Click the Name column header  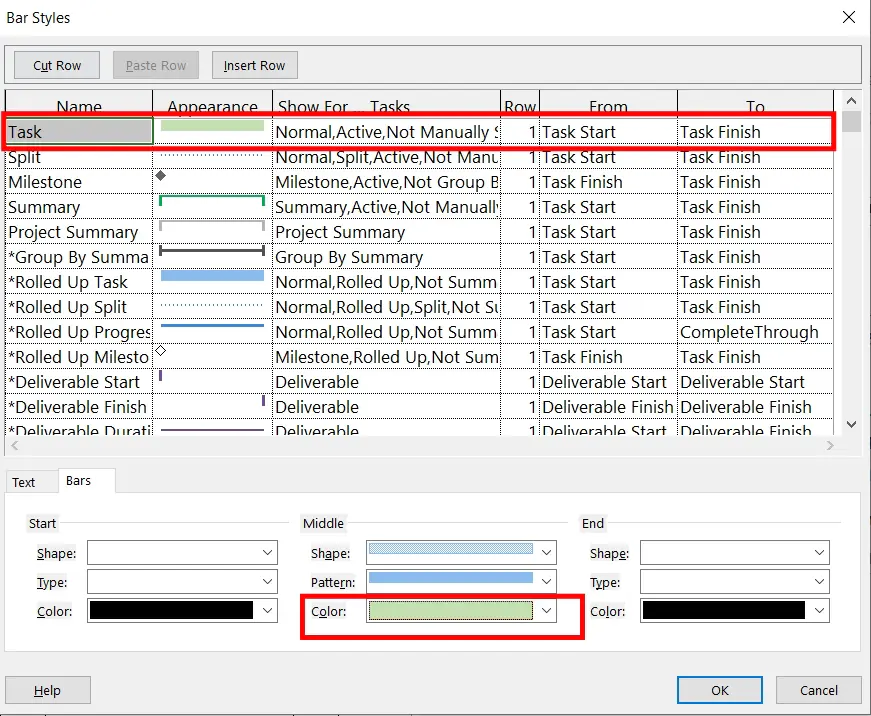79,104
